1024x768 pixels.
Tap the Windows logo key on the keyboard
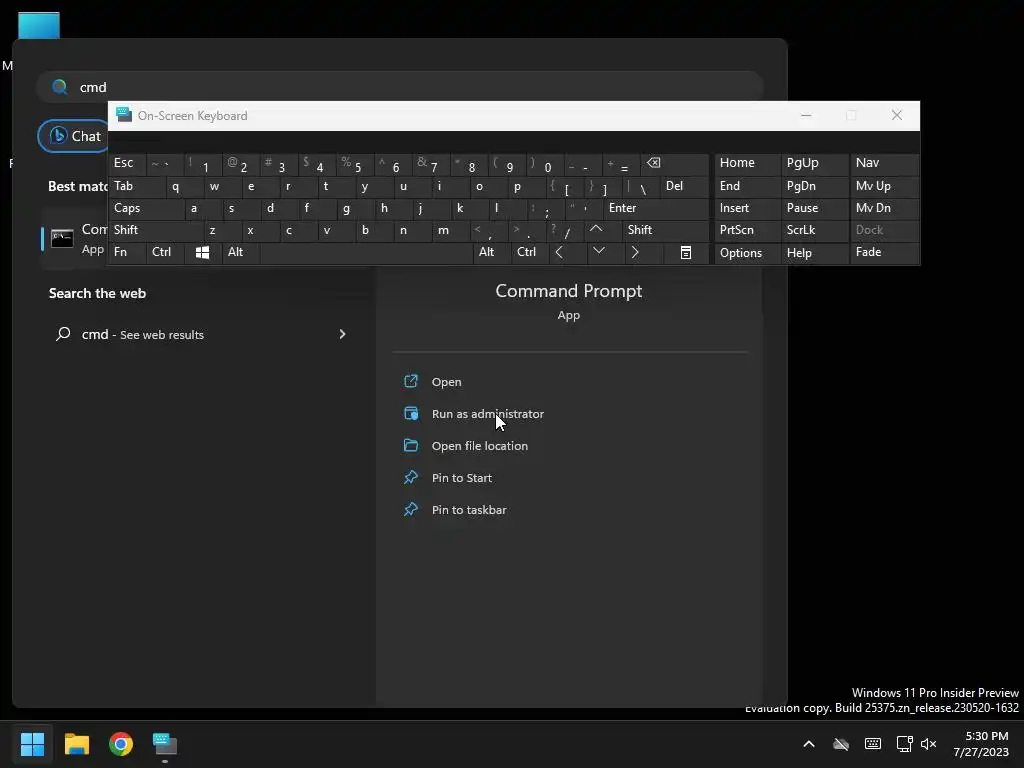pos(202,252)
